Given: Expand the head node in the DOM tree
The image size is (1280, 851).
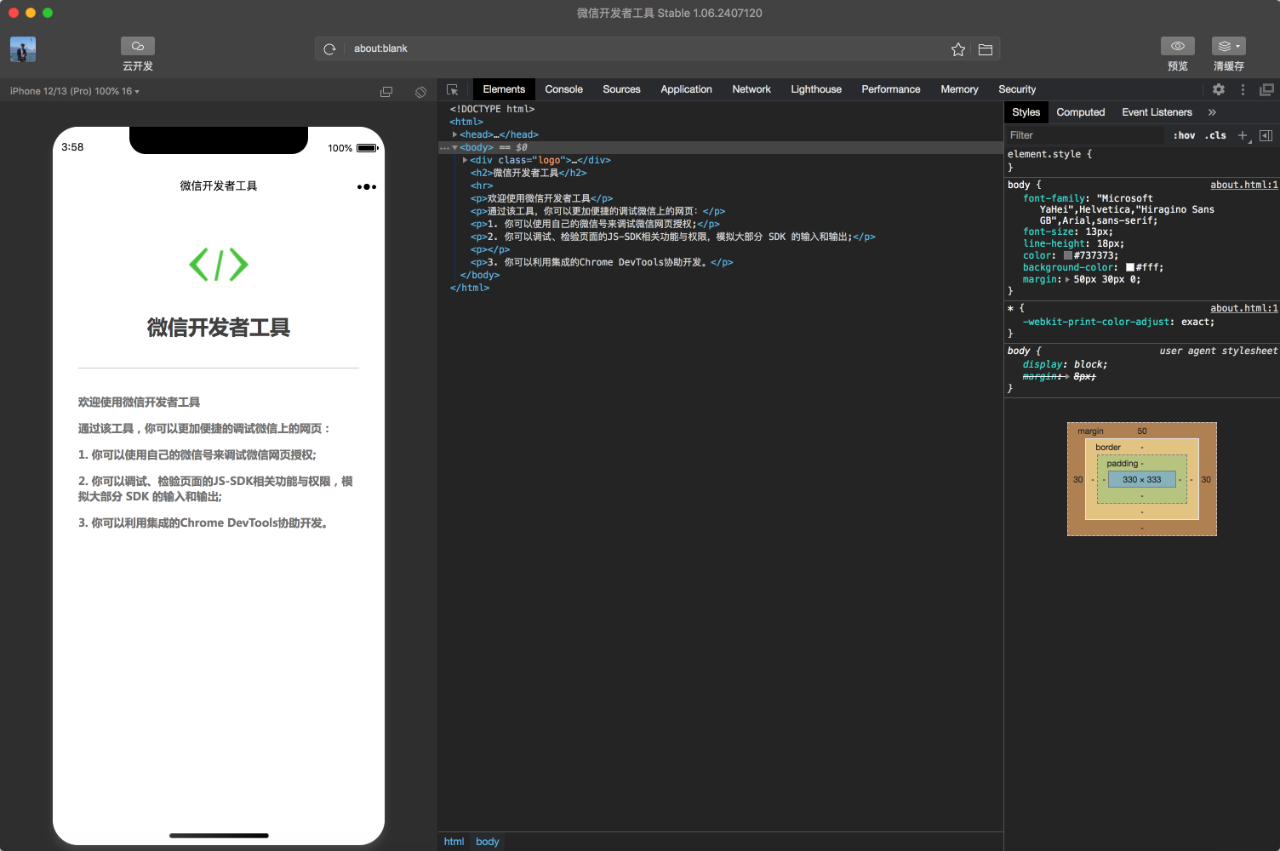Looking at the screenshot, I should tap(455, 135).
